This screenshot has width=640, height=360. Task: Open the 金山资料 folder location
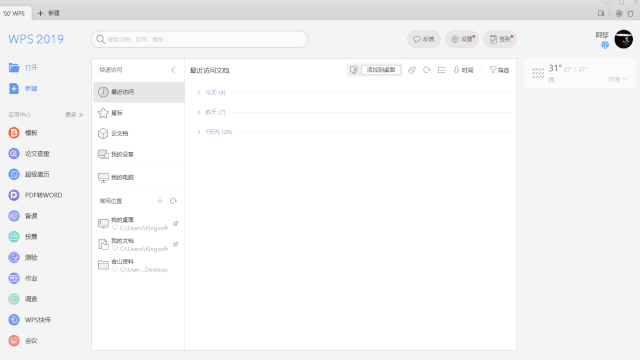coord(138,265)
